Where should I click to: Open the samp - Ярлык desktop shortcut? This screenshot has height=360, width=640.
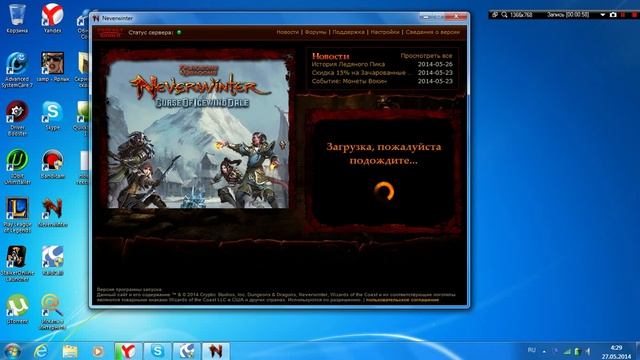coord(53,67)
